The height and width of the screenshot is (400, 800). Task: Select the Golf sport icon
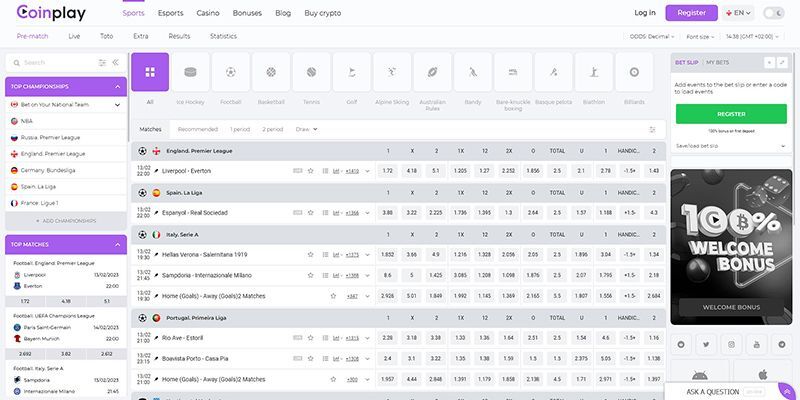(x=352, y=72)
